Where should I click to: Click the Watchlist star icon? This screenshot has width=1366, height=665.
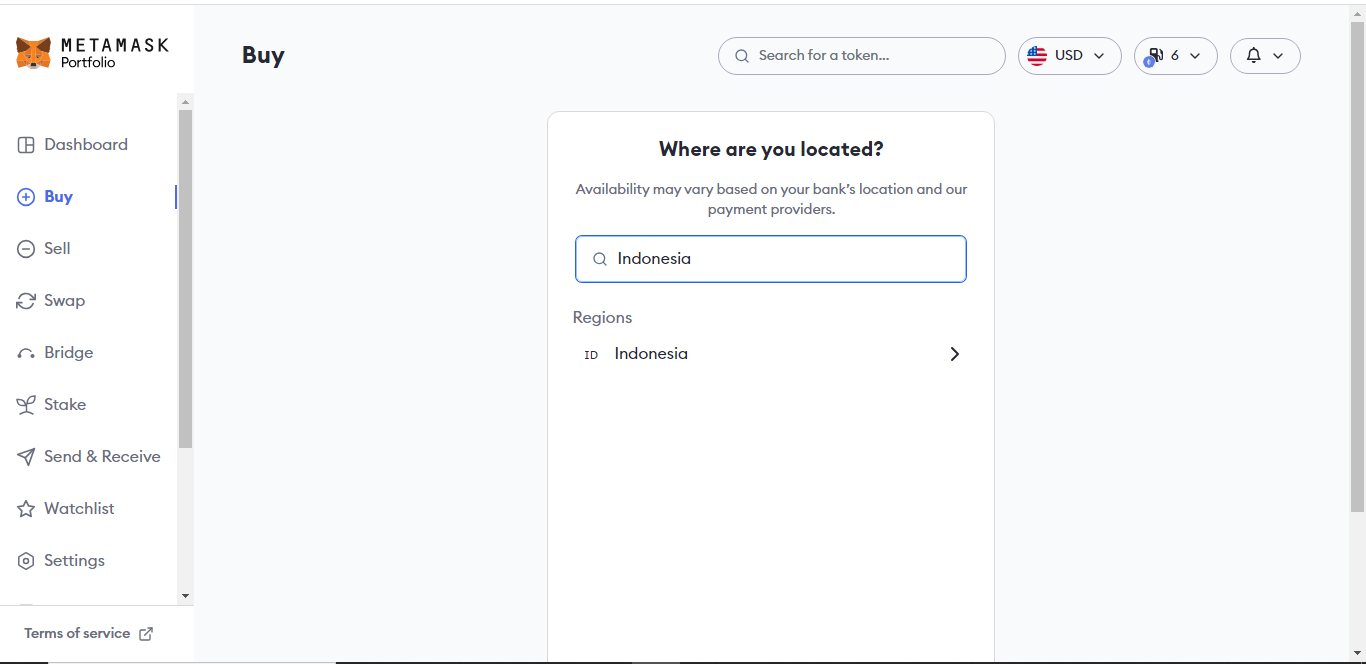coord(26,509)
